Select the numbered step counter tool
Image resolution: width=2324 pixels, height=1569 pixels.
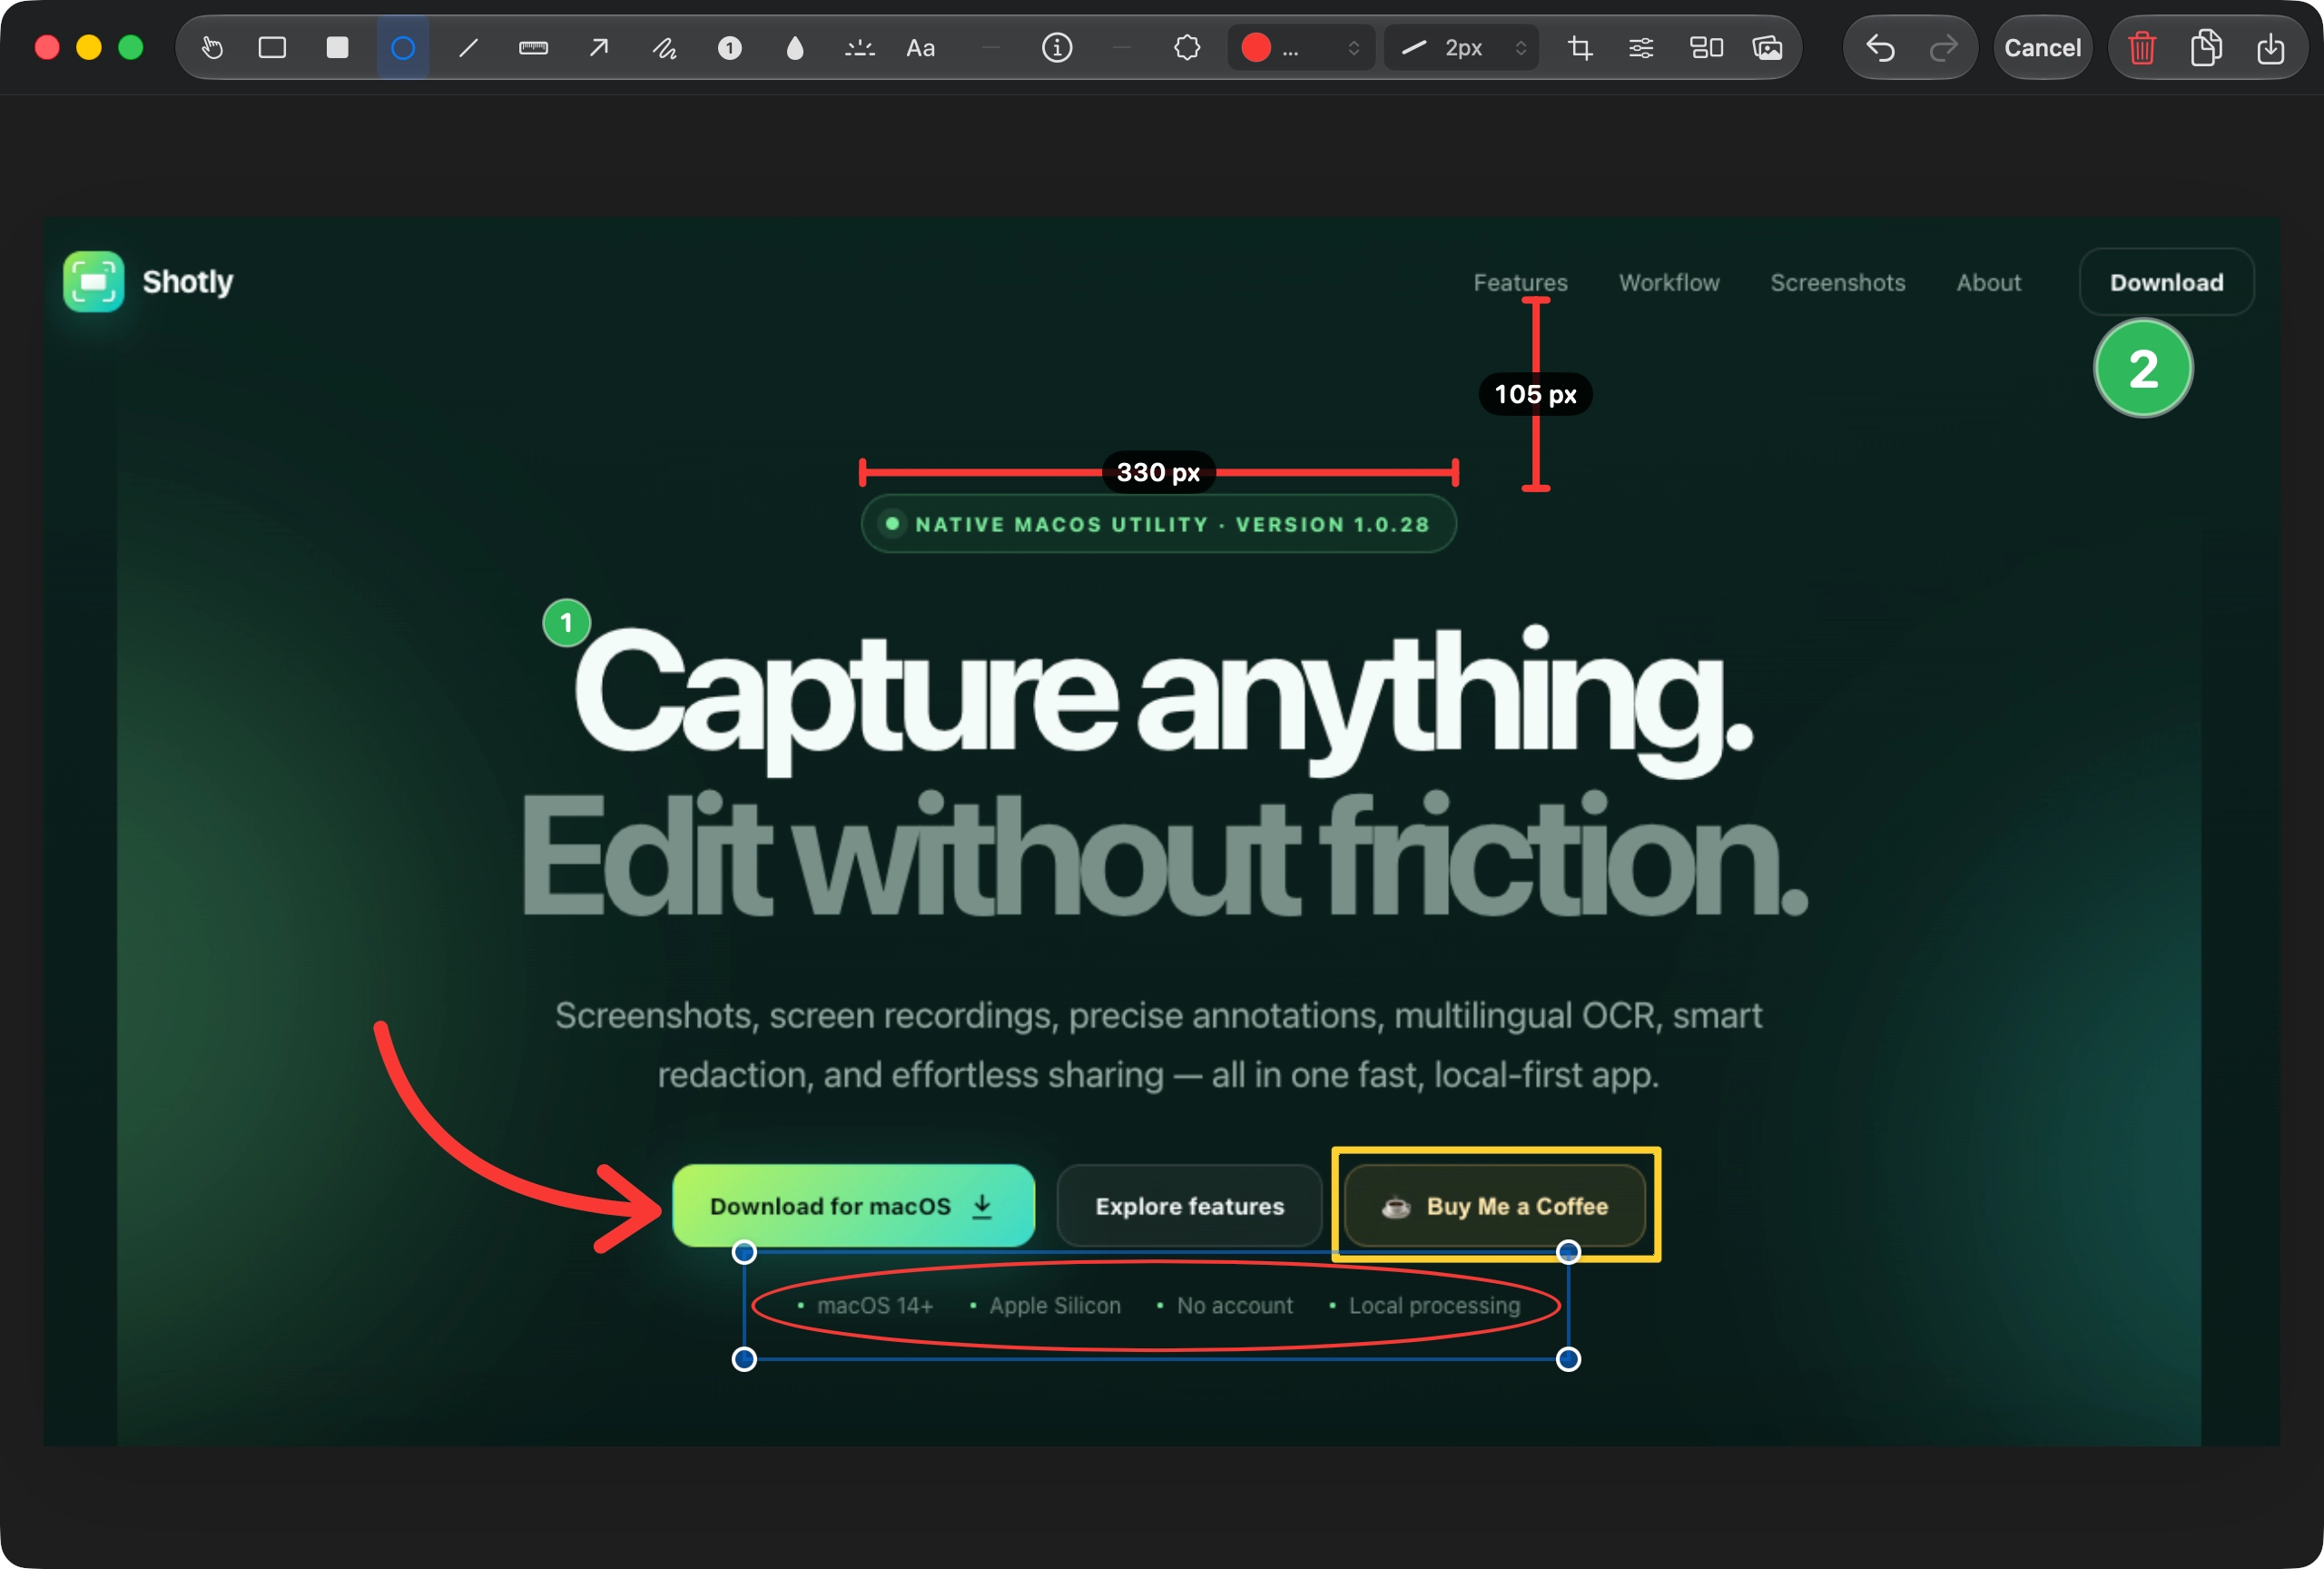click(x=730, y=47)
